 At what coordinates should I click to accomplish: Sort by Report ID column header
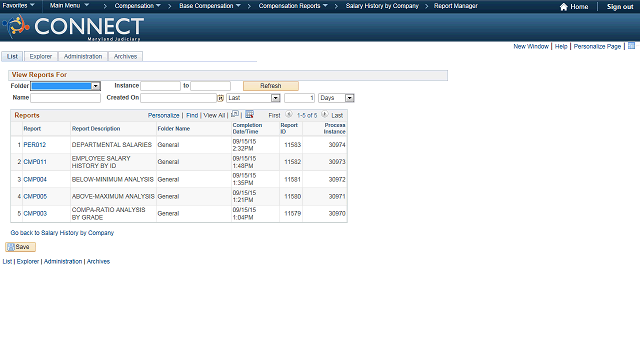289,129
